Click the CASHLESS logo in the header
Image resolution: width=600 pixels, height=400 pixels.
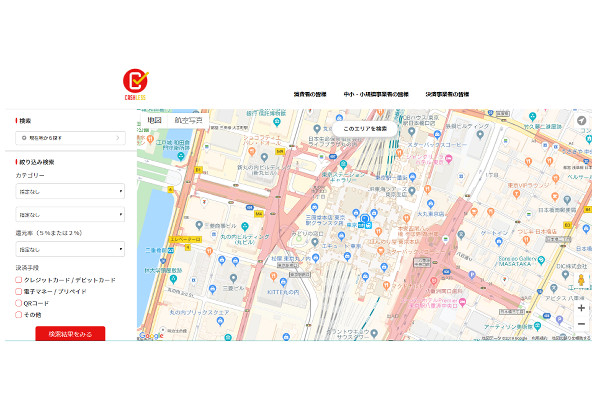click(135, 84)
